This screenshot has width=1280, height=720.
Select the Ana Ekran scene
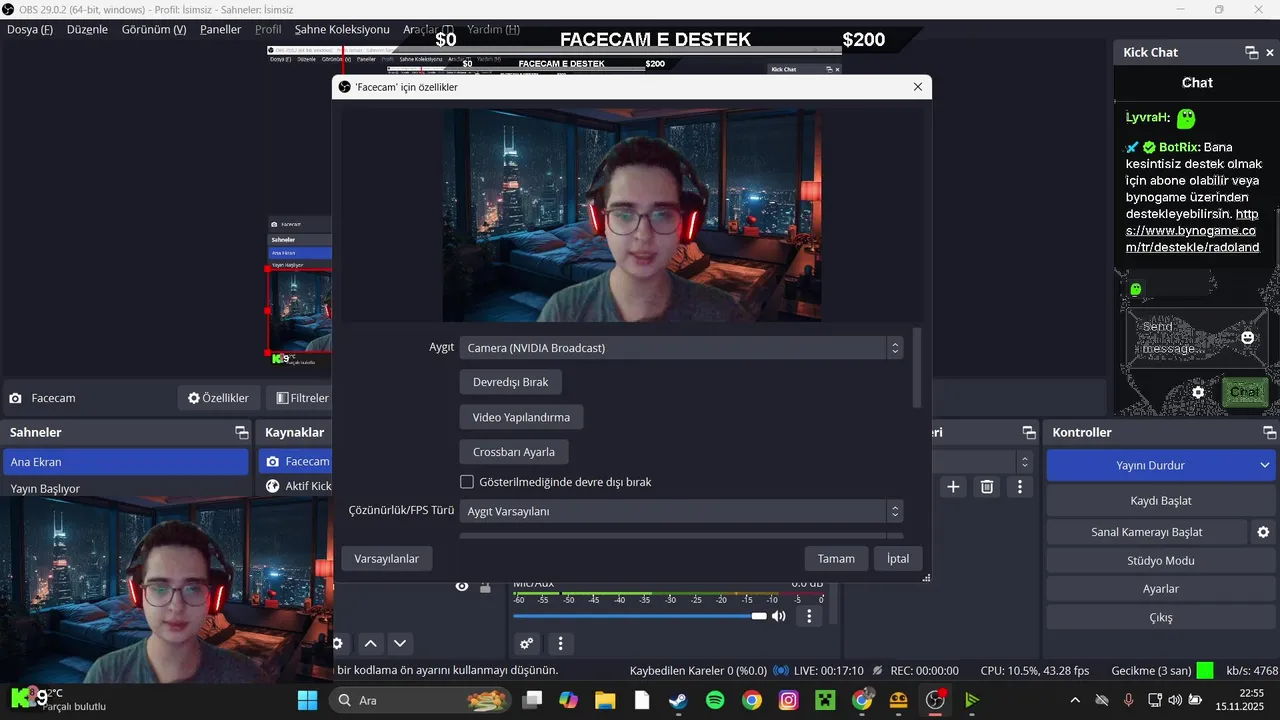point(126,462)
